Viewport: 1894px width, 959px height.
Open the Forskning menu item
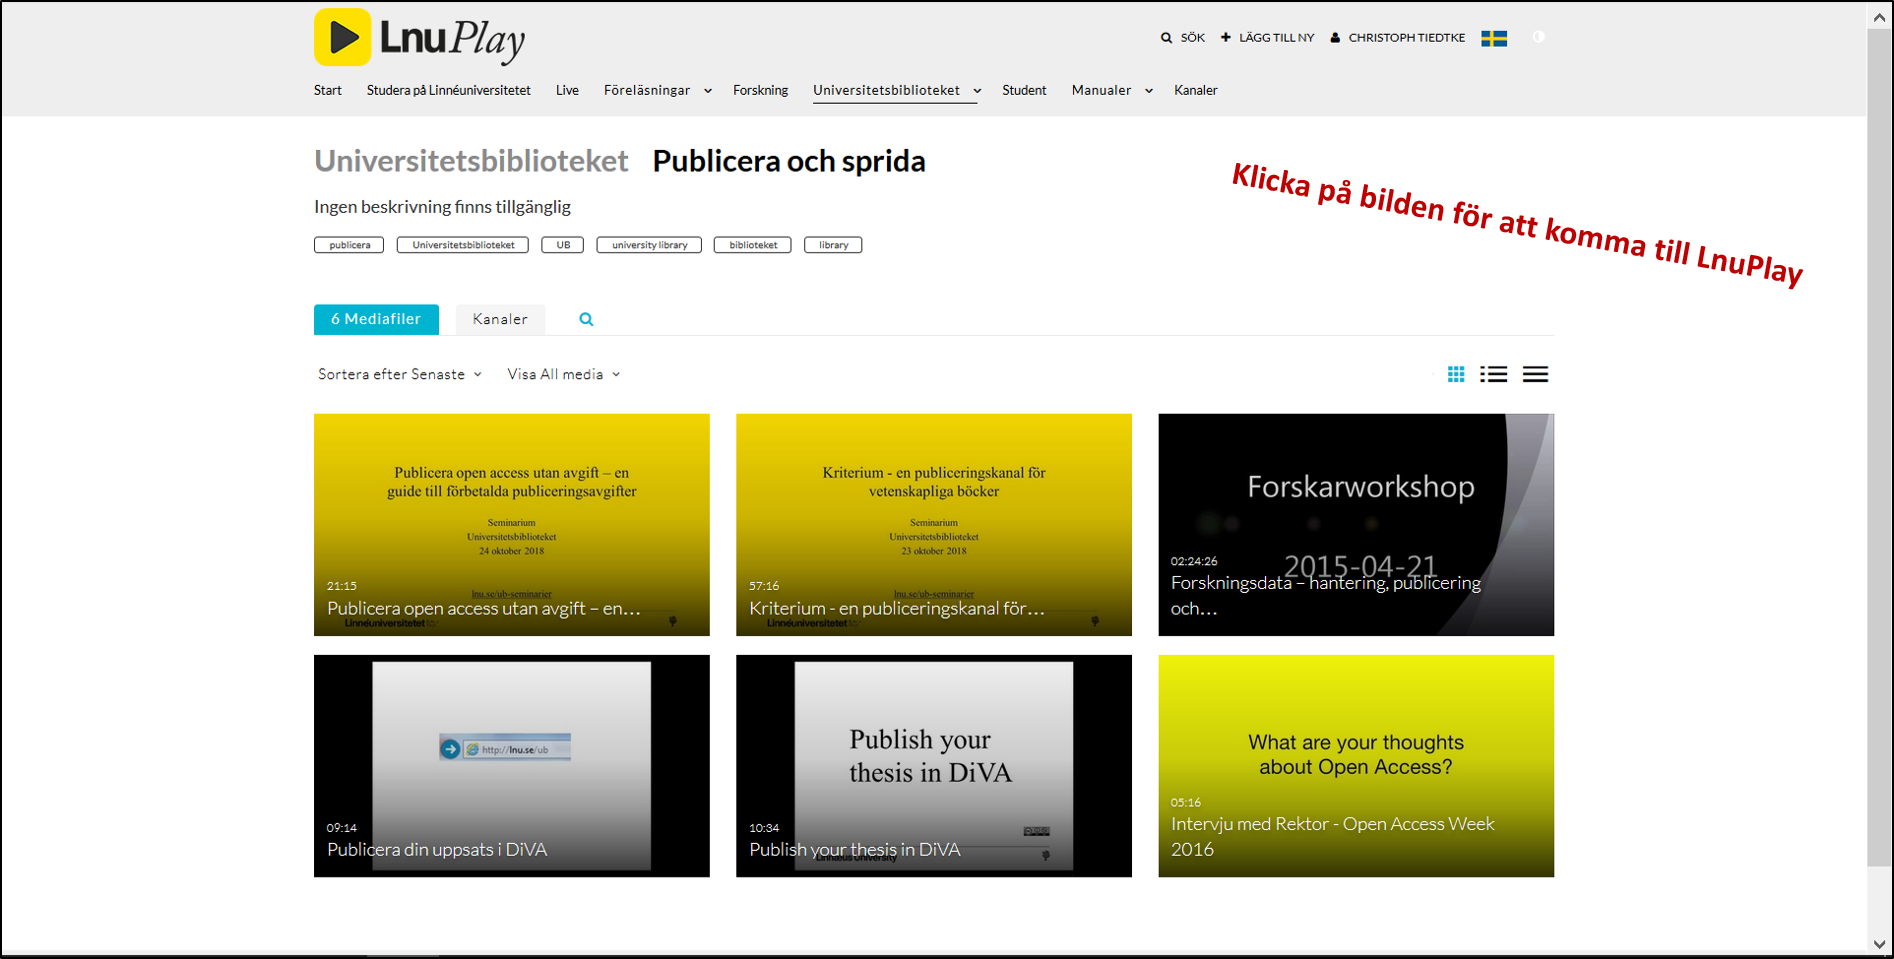(760, 90)
